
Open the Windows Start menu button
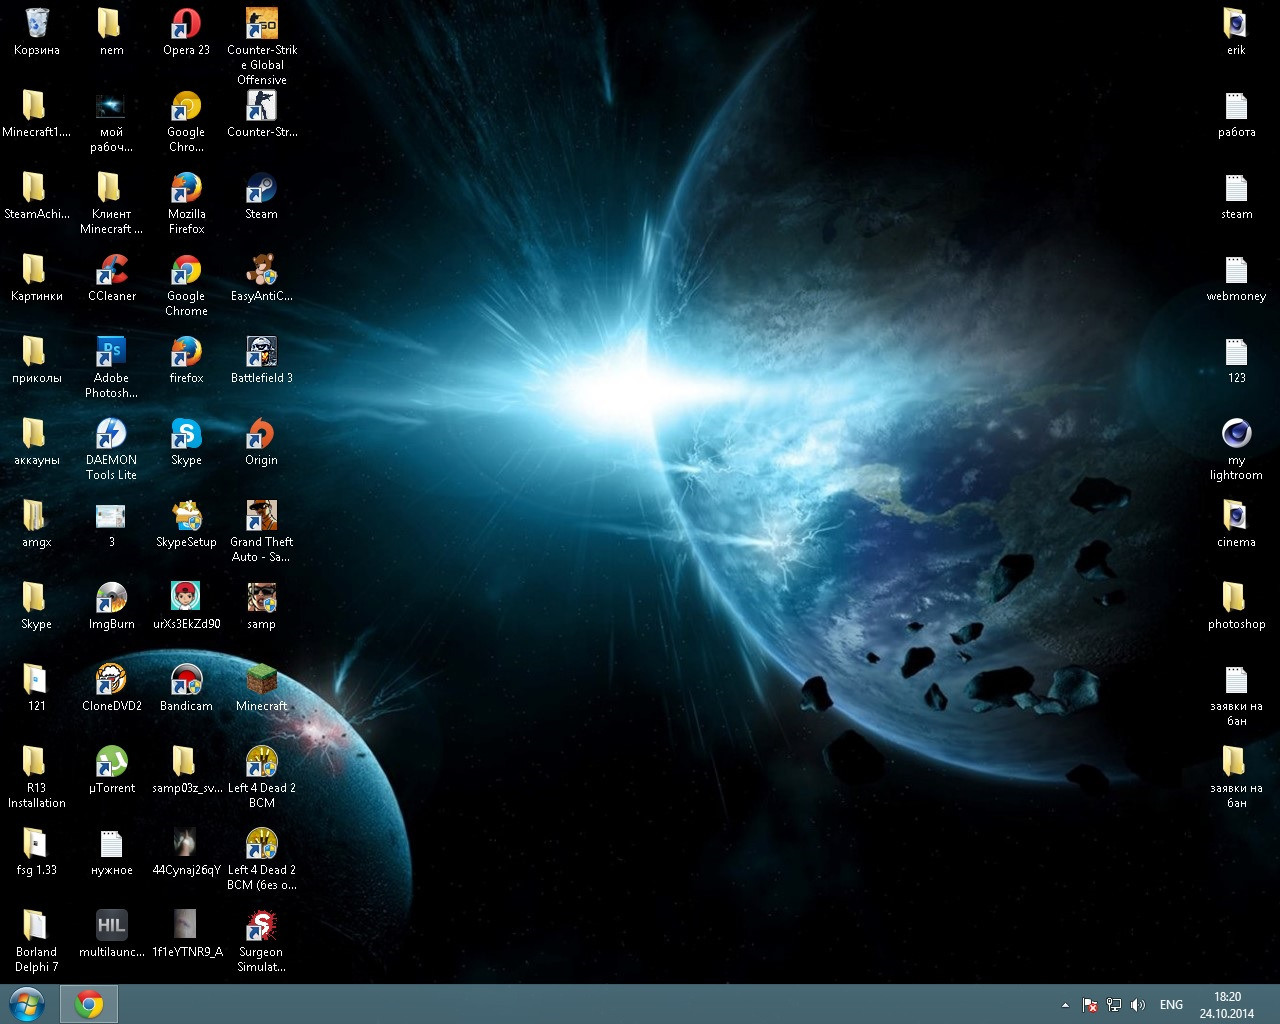pos(27,1004)
